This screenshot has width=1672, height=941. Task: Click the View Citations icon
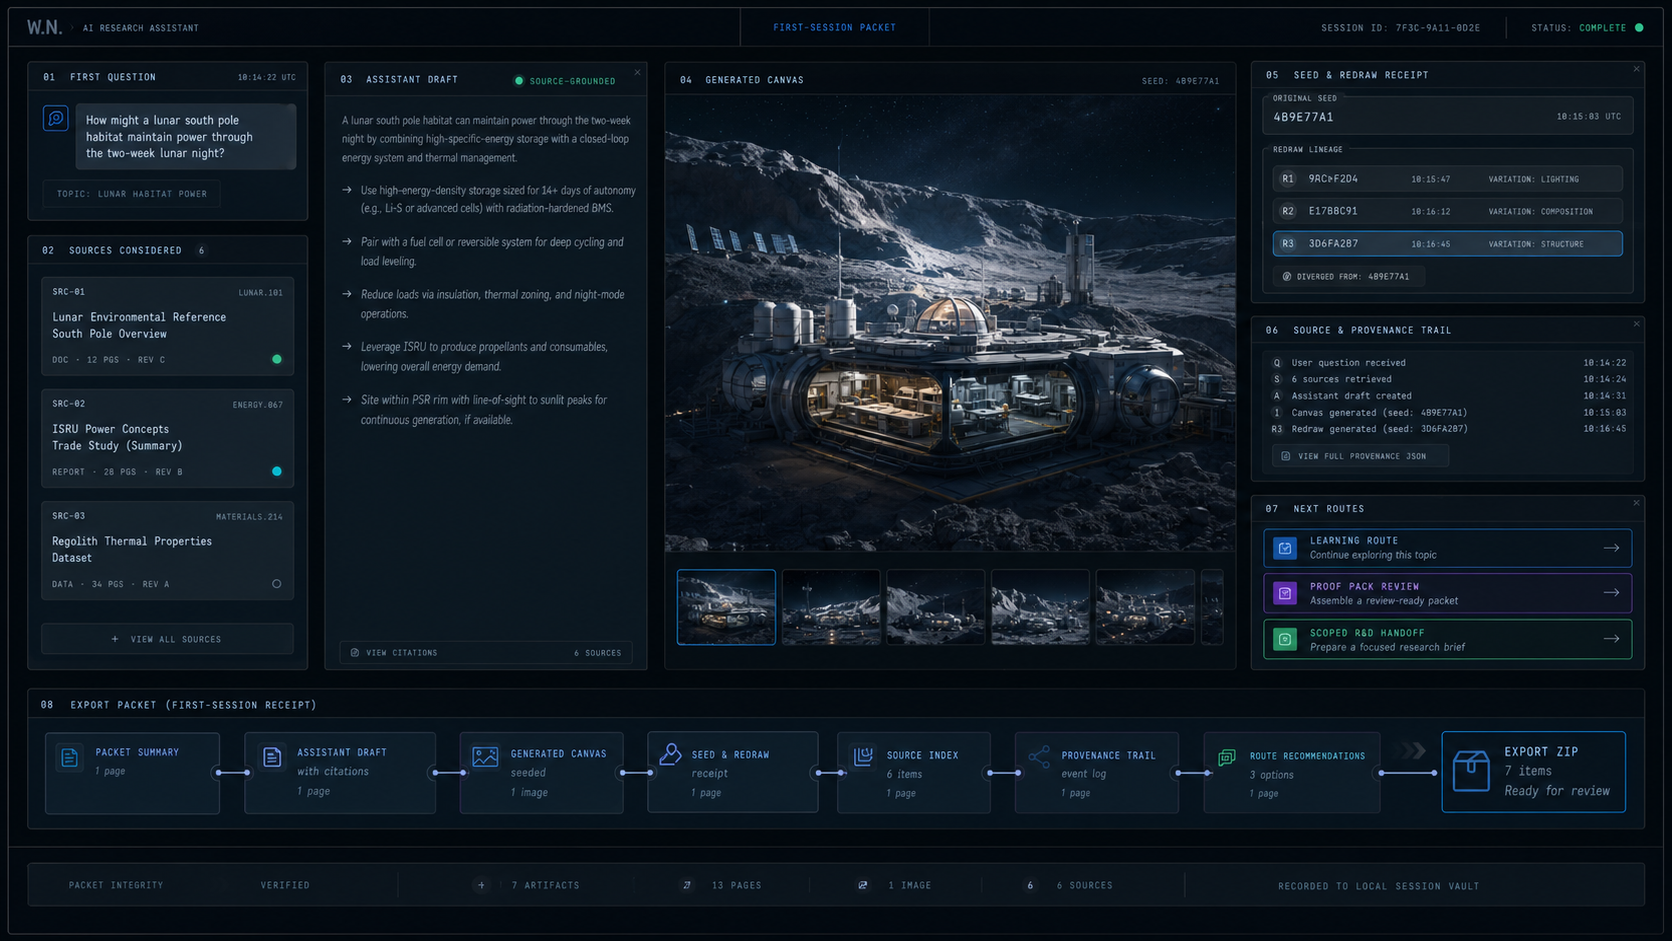(x=355, y=653)
